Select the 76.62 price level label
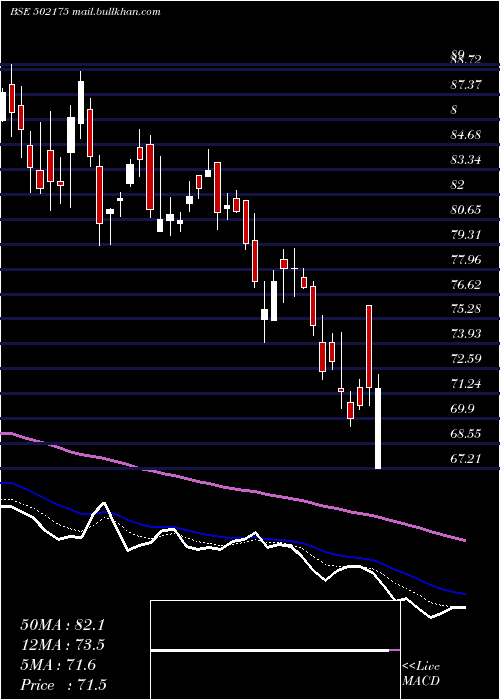This screenshot has height=700, width=500. (466, 284)
